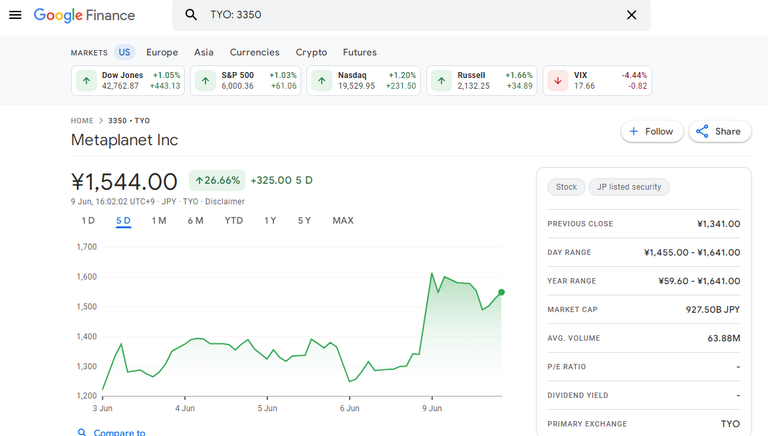The width and height of the screenshot is (768, 436).
Task: Click the Stock tag chip
Action: click(x=566, y=187)
